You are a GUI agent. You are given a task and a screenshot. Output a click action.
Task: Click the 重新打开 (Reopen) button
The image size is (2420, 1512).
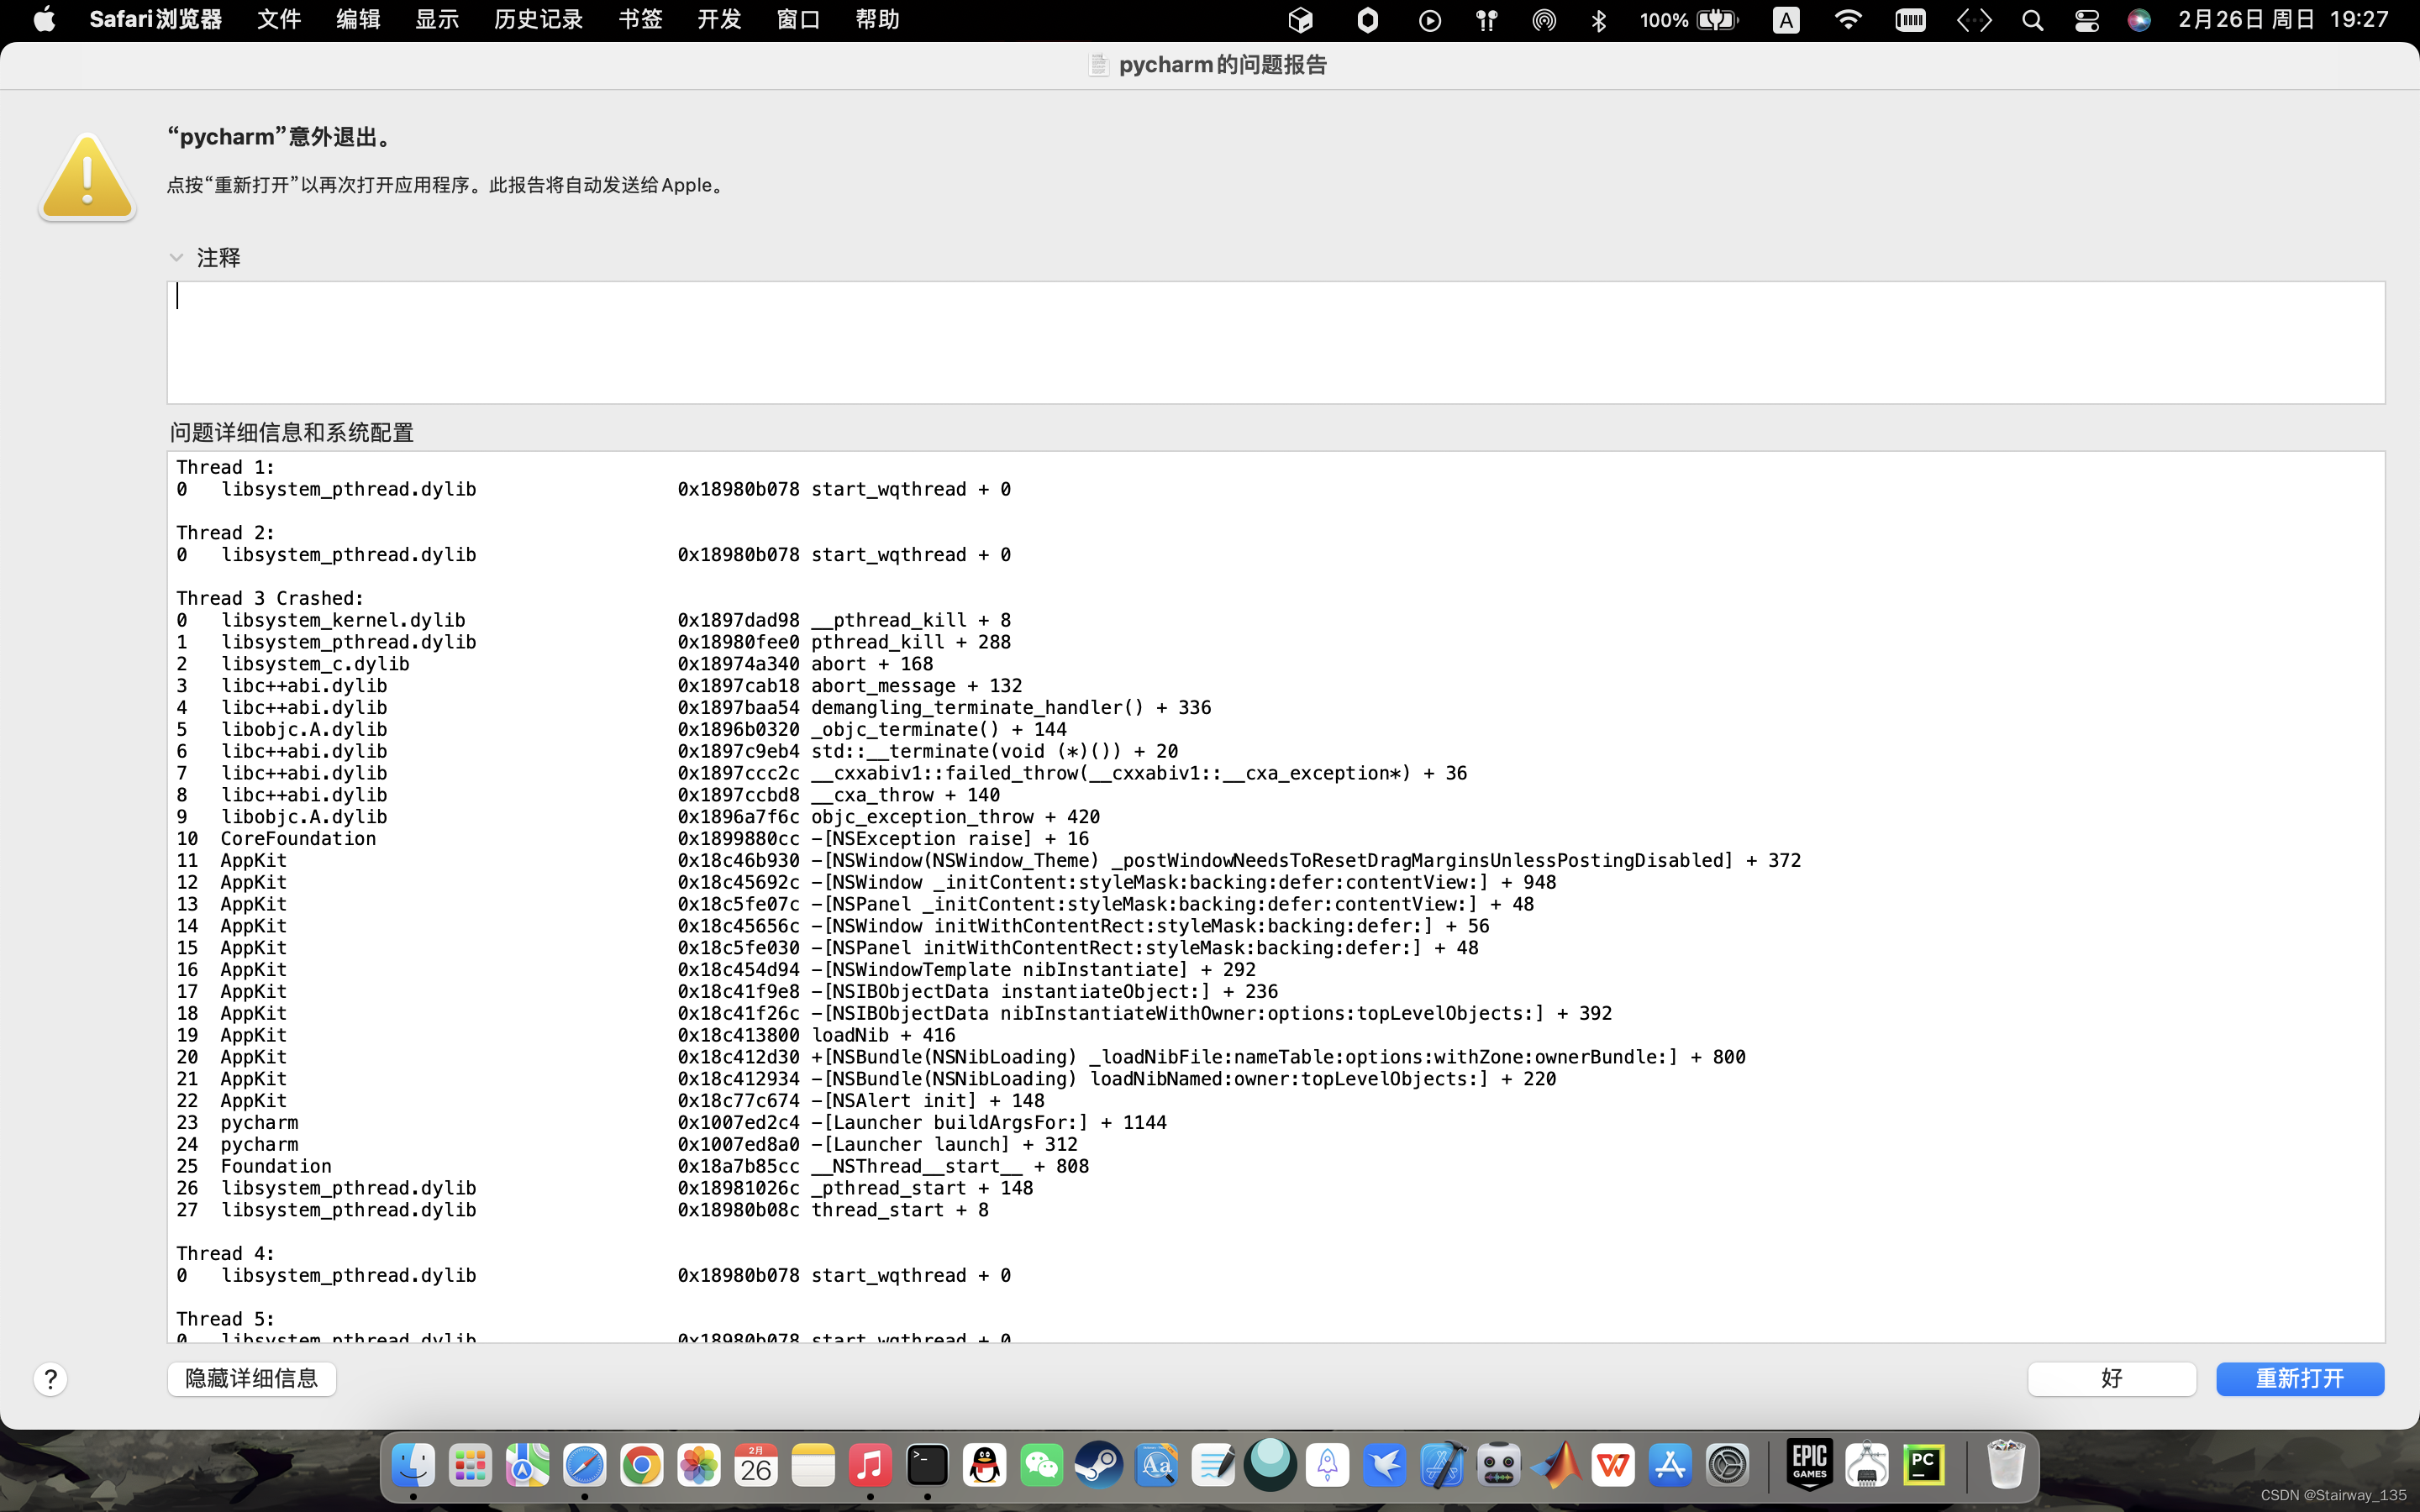pos(2299,1378)
